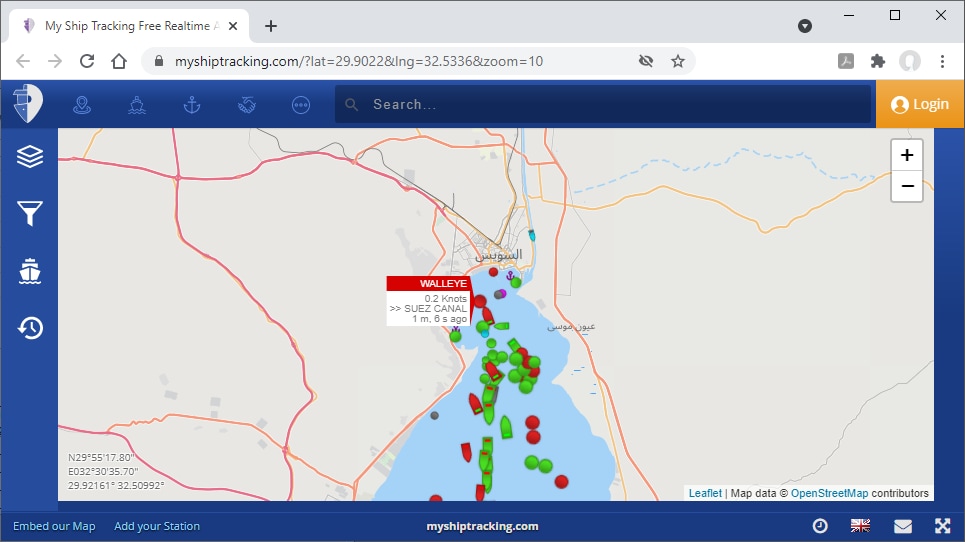
Task: Toggle the eye icon in address bar
Action: (x=646, y=61)
